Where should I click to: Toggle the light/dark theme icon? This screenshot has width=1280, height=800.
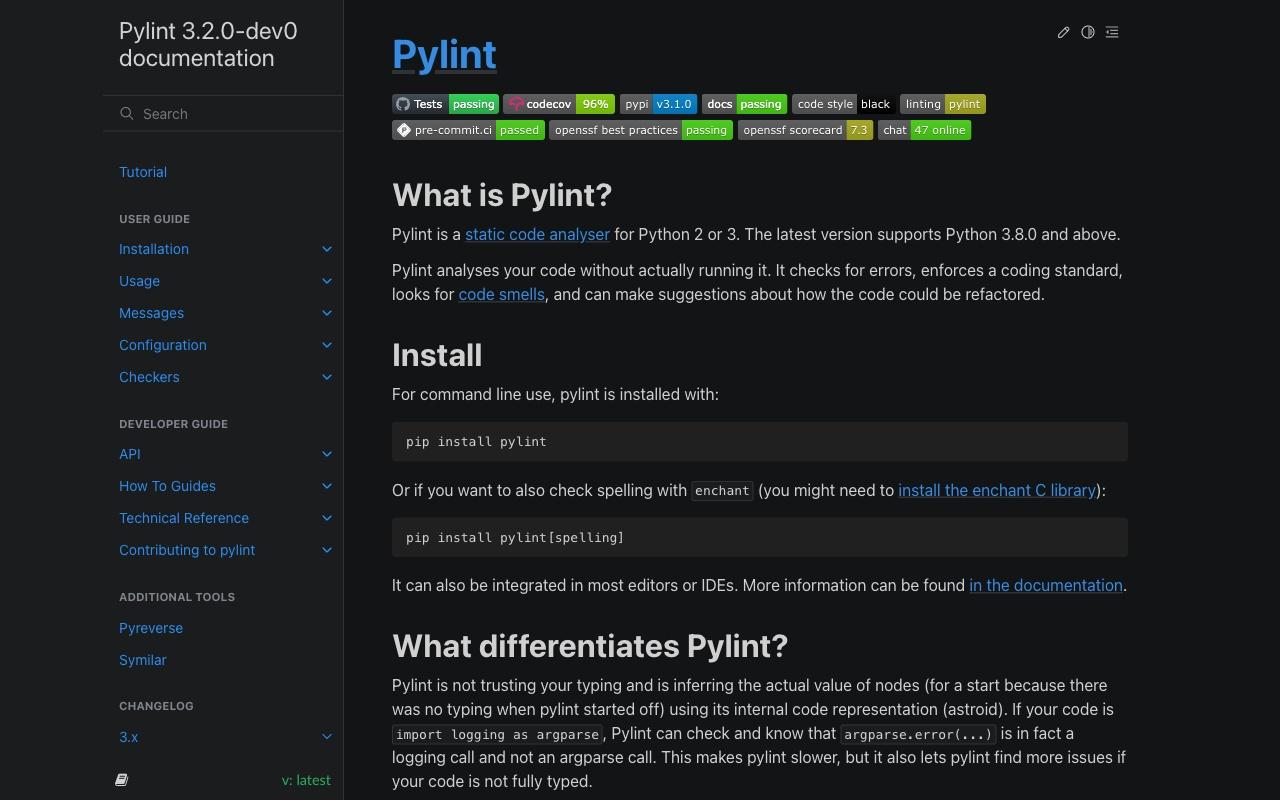pos(1088,32)
